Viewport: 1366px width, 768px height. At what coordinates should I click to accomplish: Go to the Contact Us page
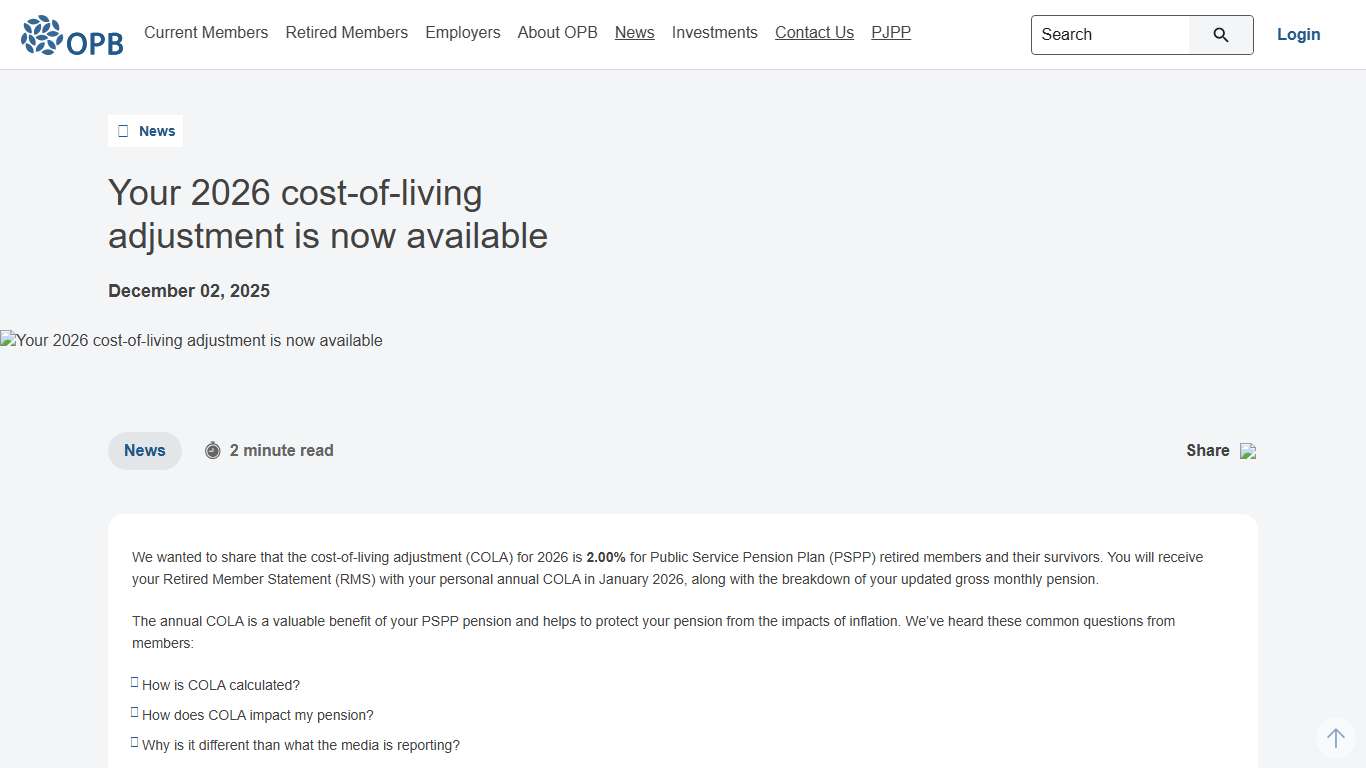pos(814,32)
